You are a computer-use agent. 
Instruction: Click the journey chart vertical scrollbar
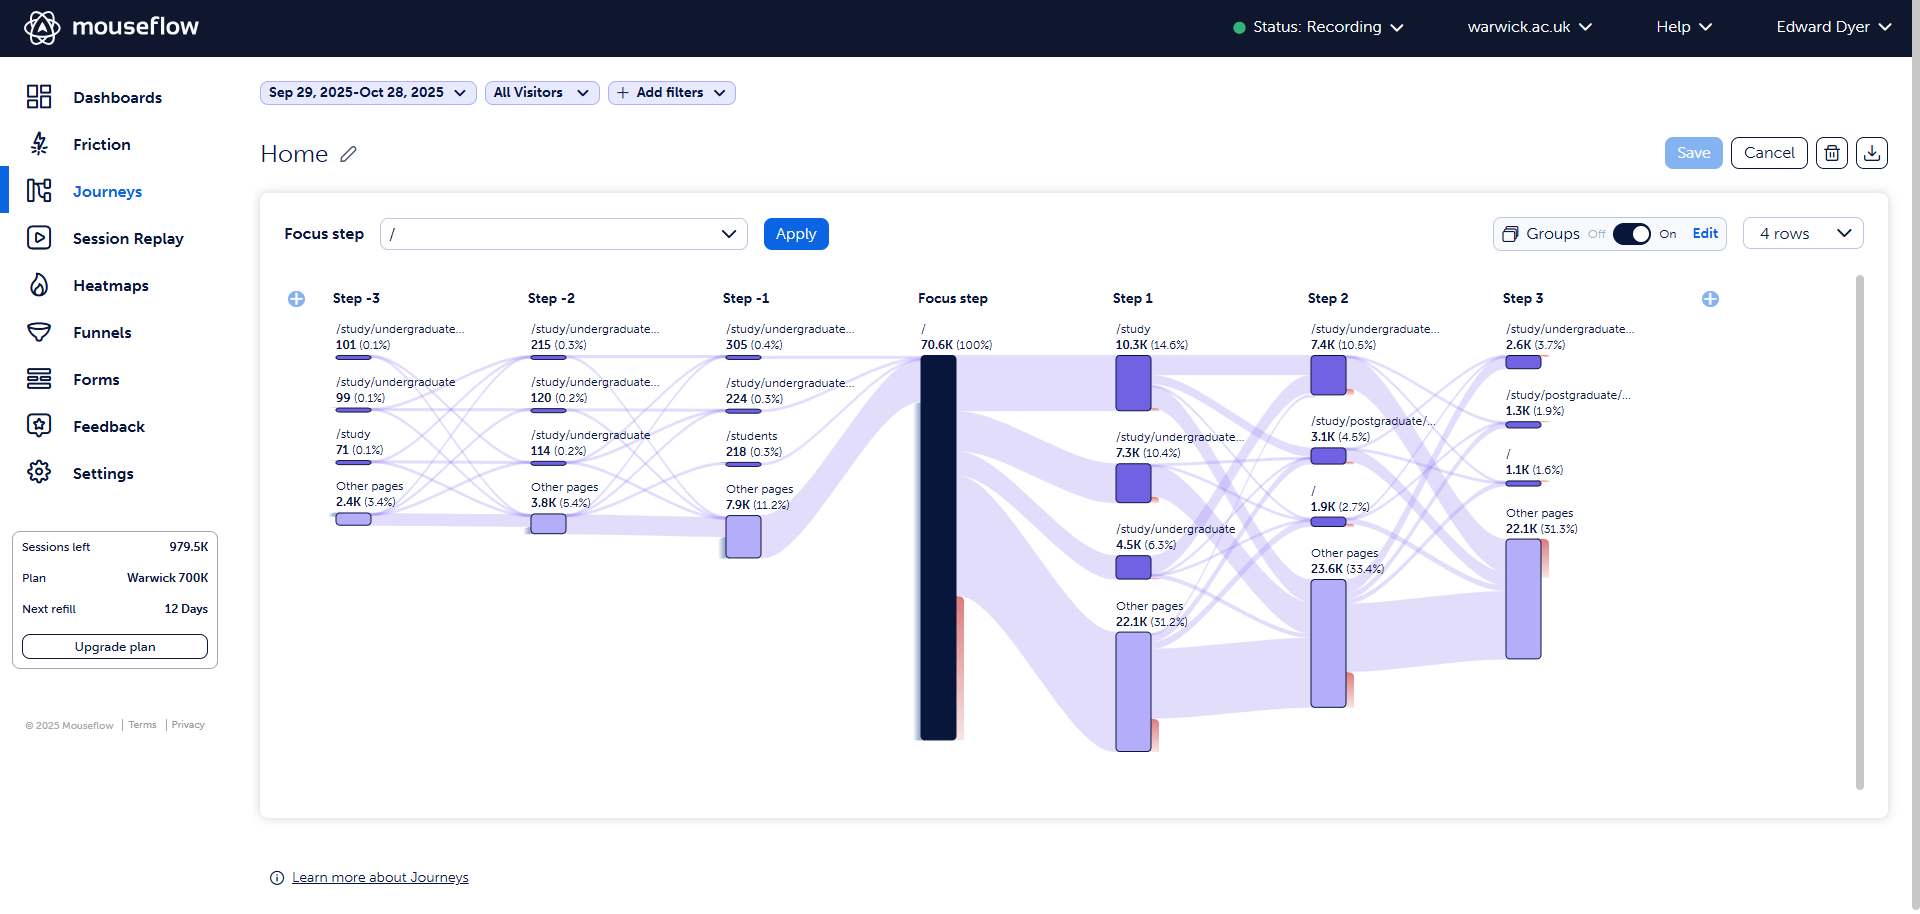coord(1859,530)
